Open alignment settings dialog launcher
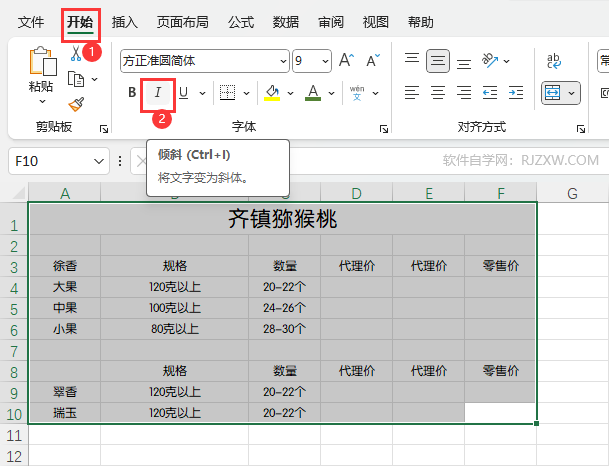 point(581,129)
